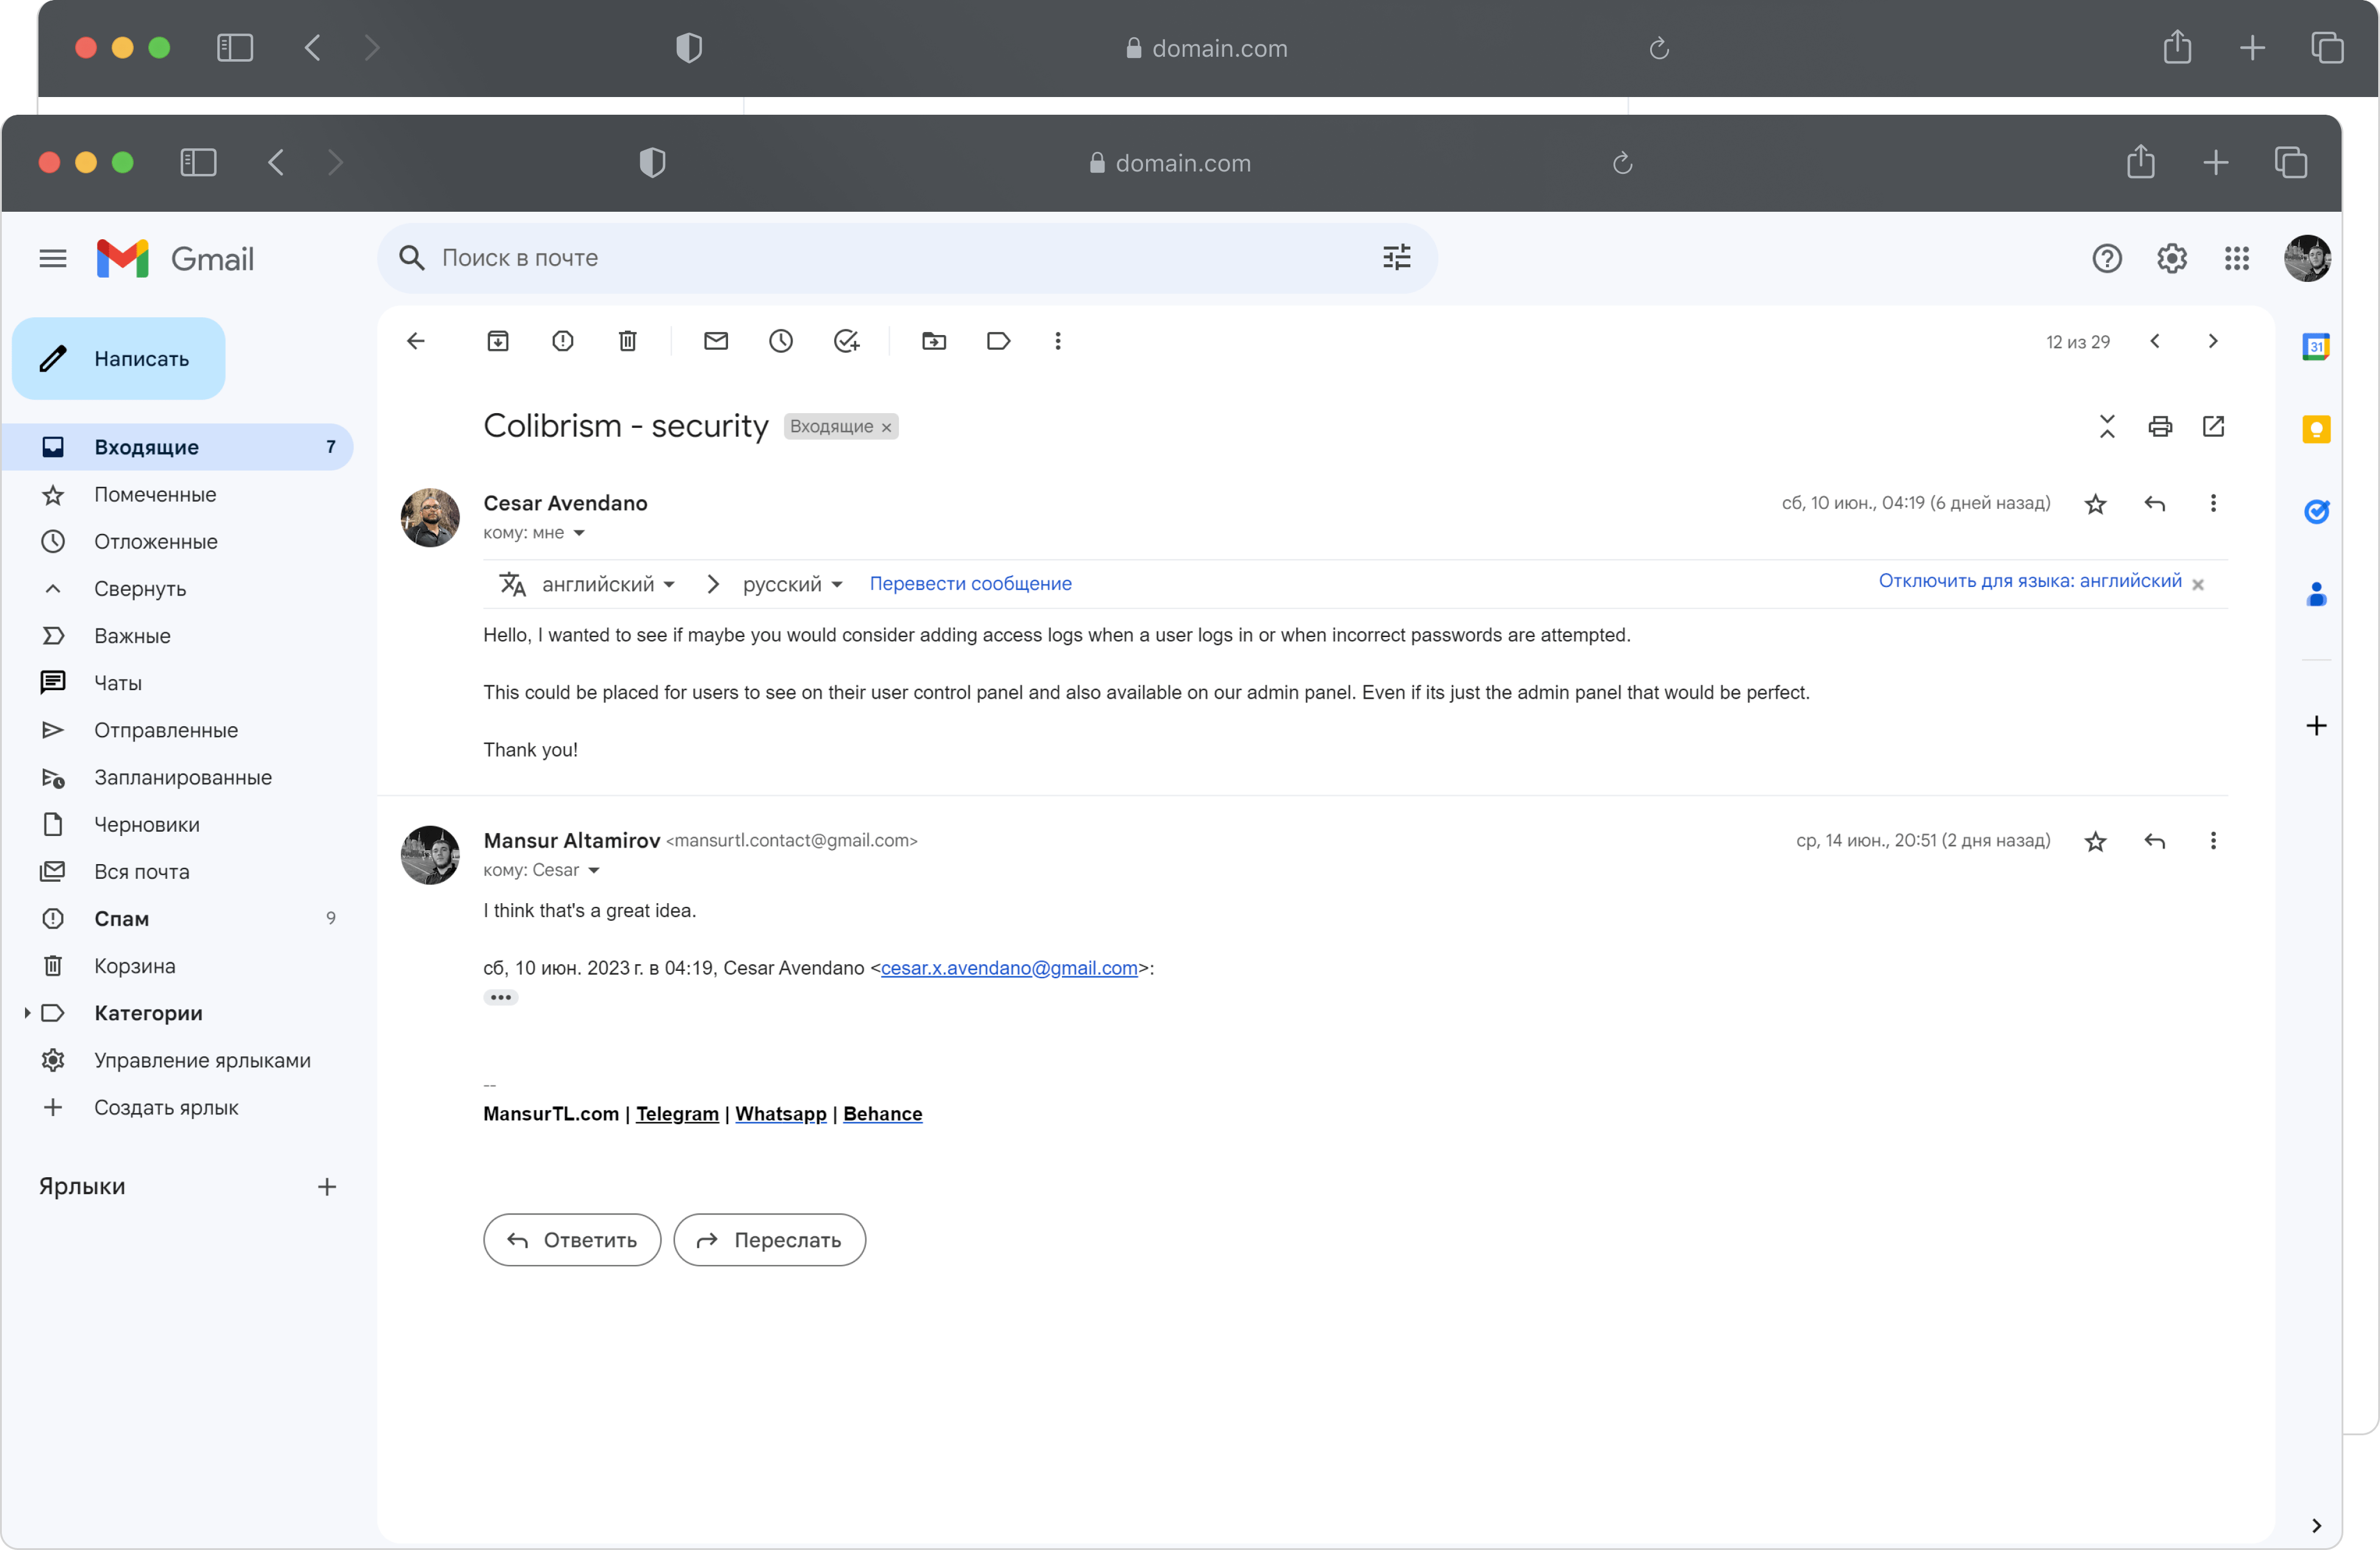
Task: Mark the conversation as unread
Action: pos(716,341)
